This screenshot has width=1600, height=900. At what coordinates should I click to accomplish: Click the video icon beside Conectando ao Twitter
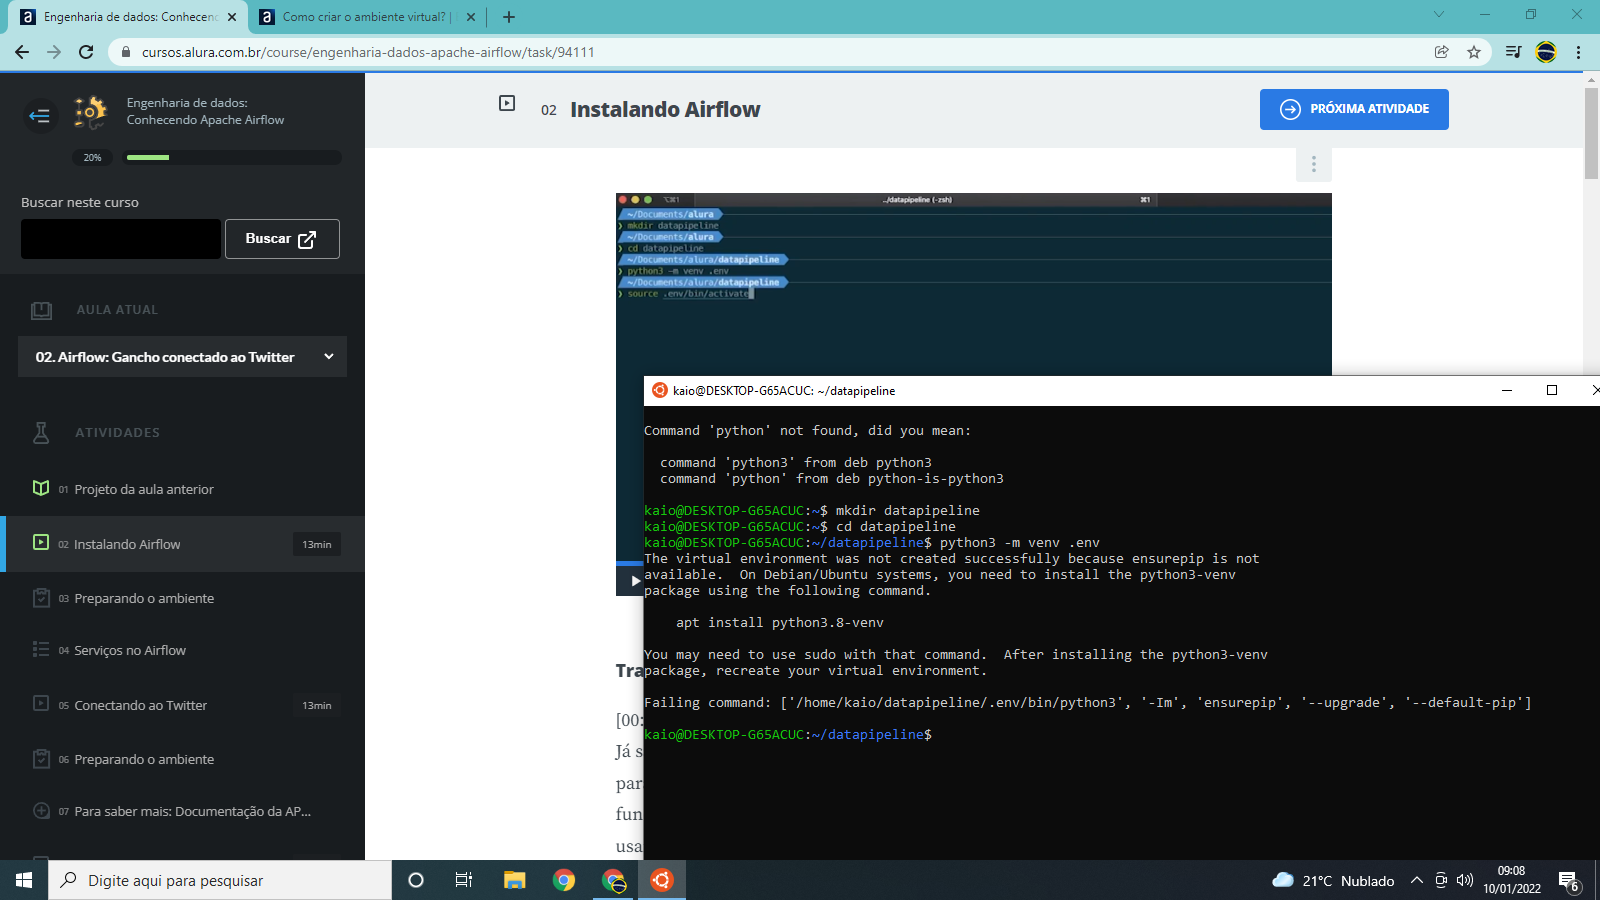coord(41,703)
